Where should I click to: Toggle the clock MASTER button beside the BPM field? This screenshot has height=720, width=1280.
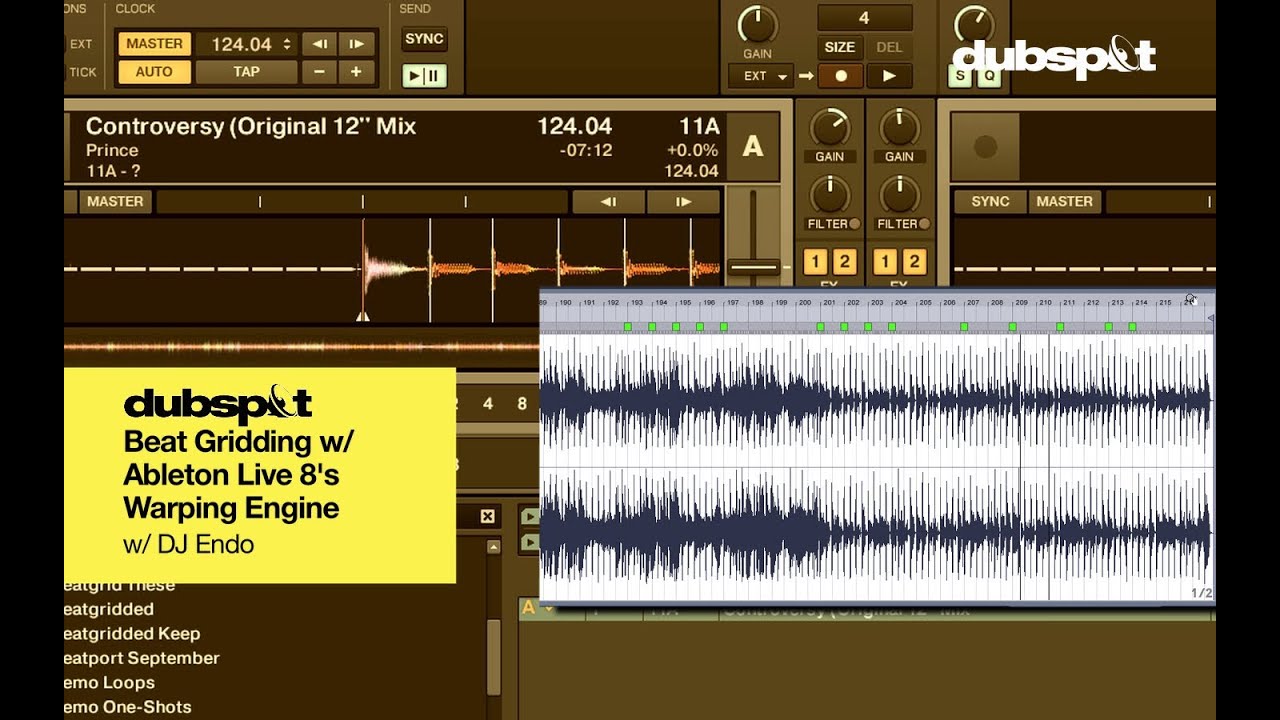click(x=154, y=44)
